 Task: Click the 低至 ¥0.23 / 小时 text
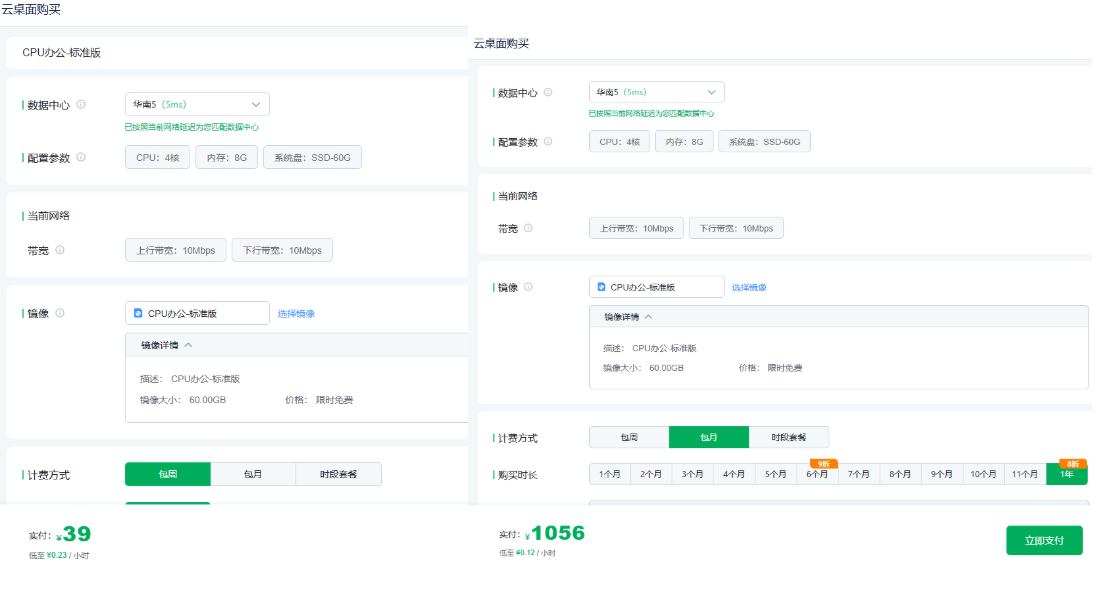[x=59, y=556]
